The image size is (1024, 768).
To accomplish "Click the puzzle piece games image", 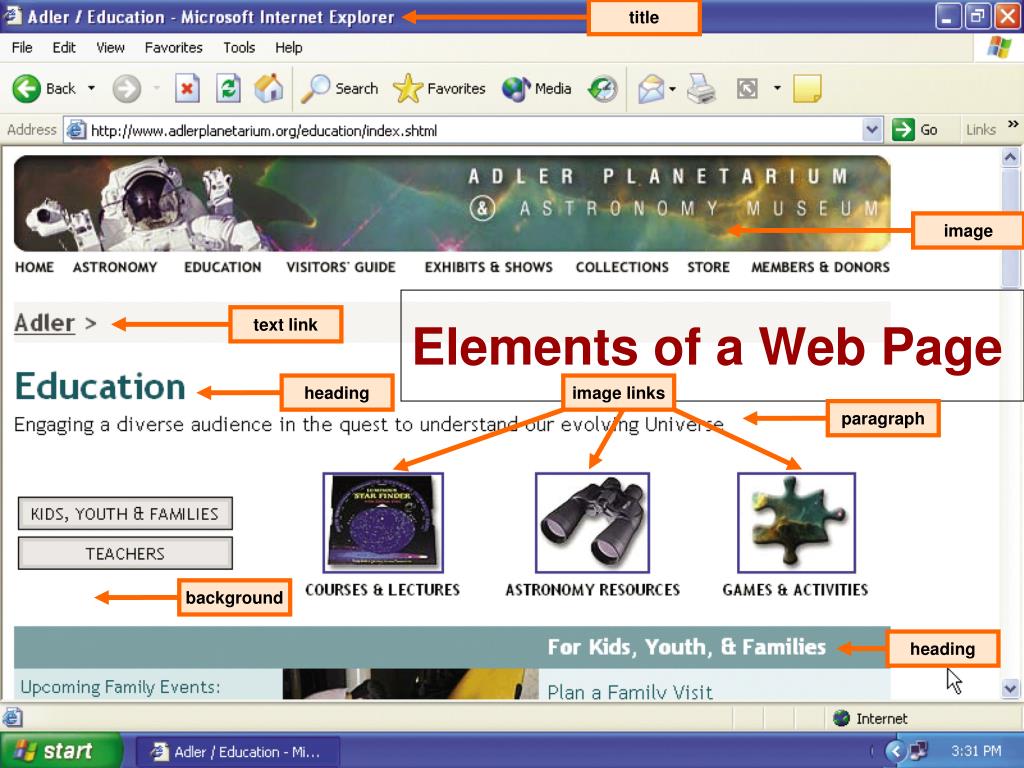I will pos(796,522).
